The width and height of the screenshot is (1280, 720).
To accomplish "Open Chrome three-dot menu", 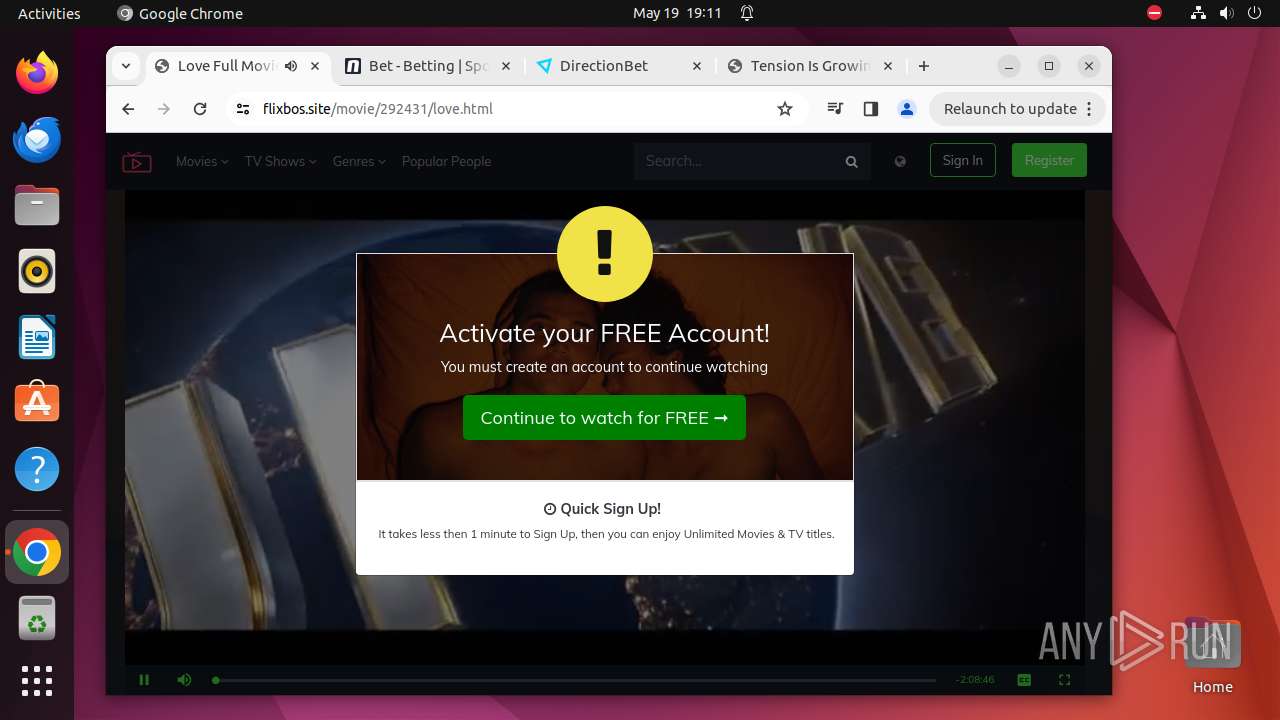I will tap(1089, 109).
